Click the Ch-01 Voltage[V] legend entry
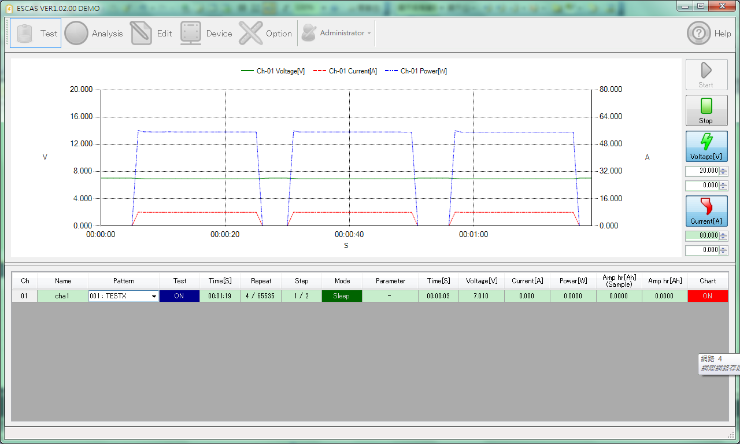This screenshot has height=444, width=740. [274, 71]
